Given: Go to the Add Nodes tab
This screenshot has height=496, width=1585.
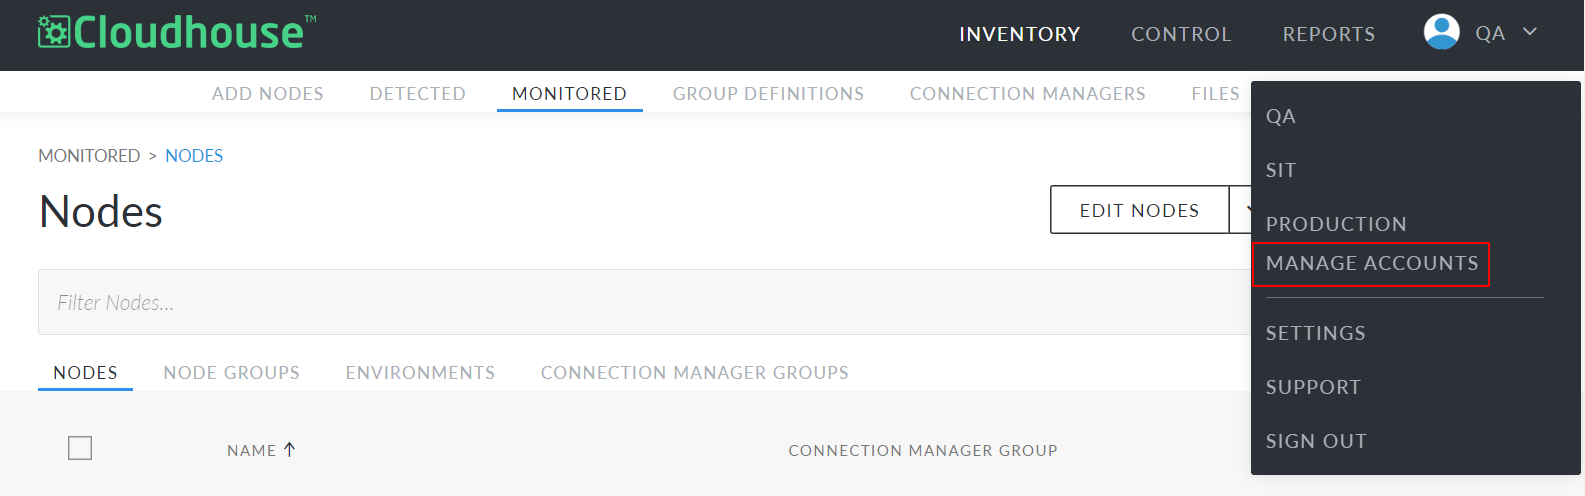Looking at the screenshot, I should point(267,93).
